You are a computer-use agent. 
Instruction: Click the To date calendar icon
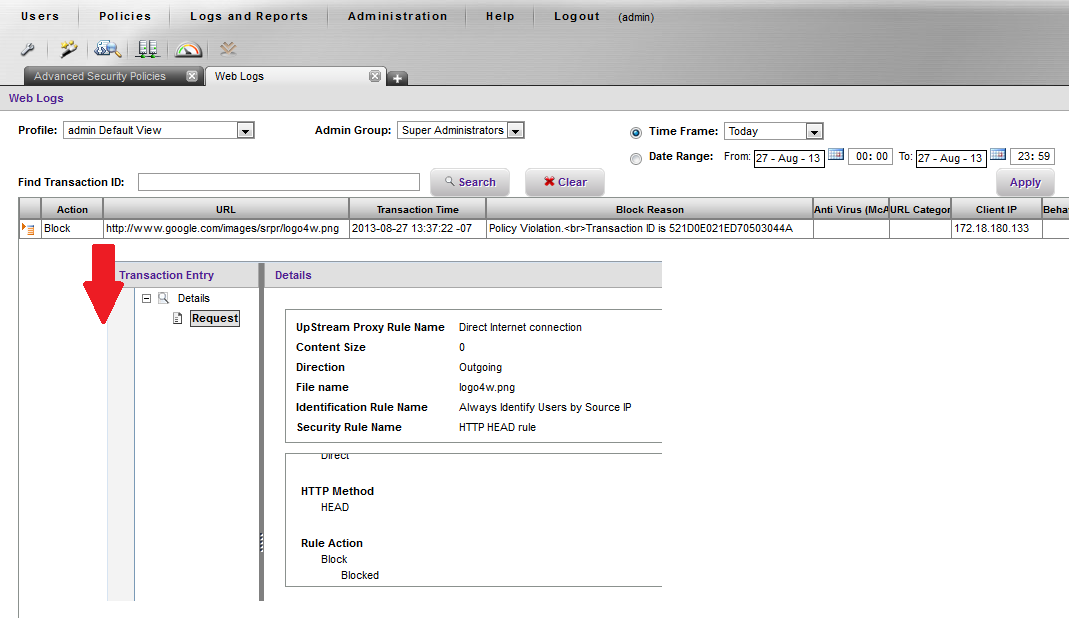(997, 156)
